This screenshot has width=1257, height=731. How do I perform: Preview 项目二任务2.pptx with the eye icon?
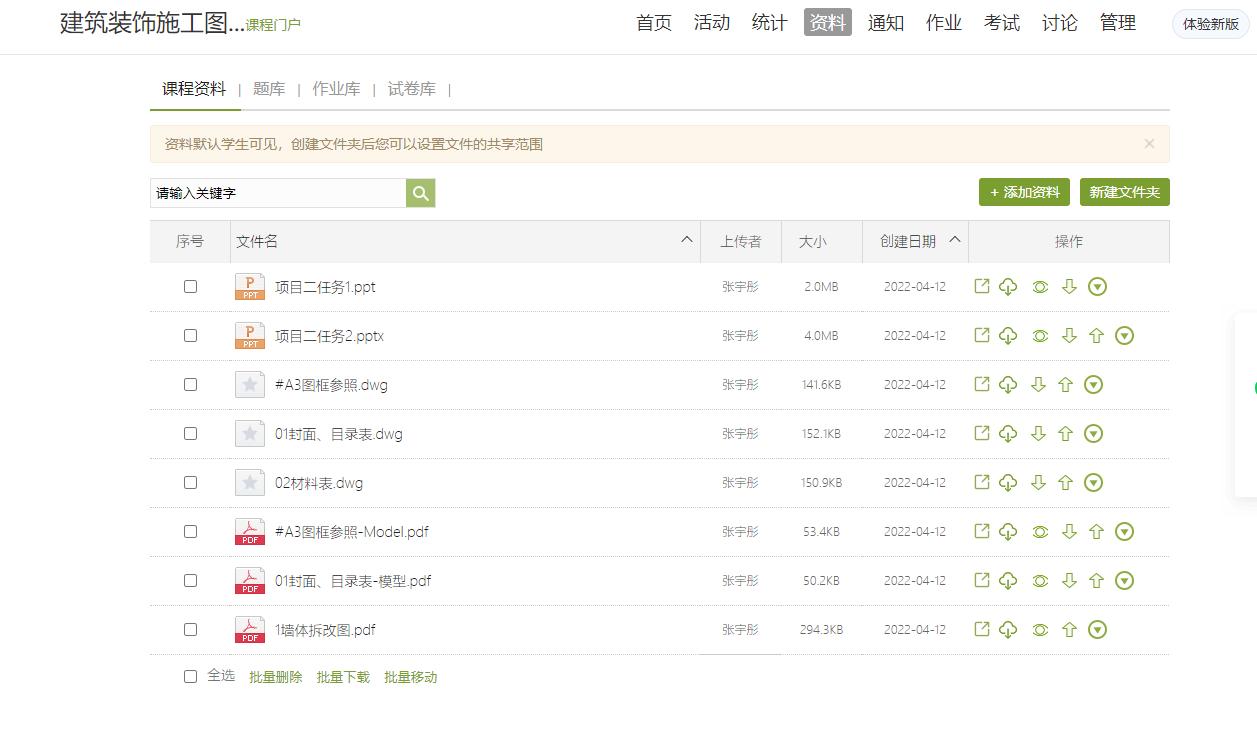1040,336
